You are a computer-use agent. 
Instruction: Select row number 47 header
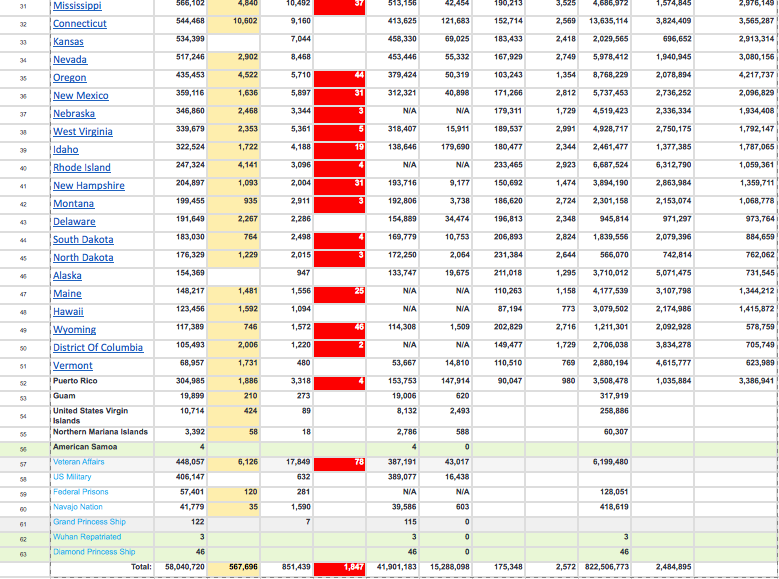tap(23, 294)
